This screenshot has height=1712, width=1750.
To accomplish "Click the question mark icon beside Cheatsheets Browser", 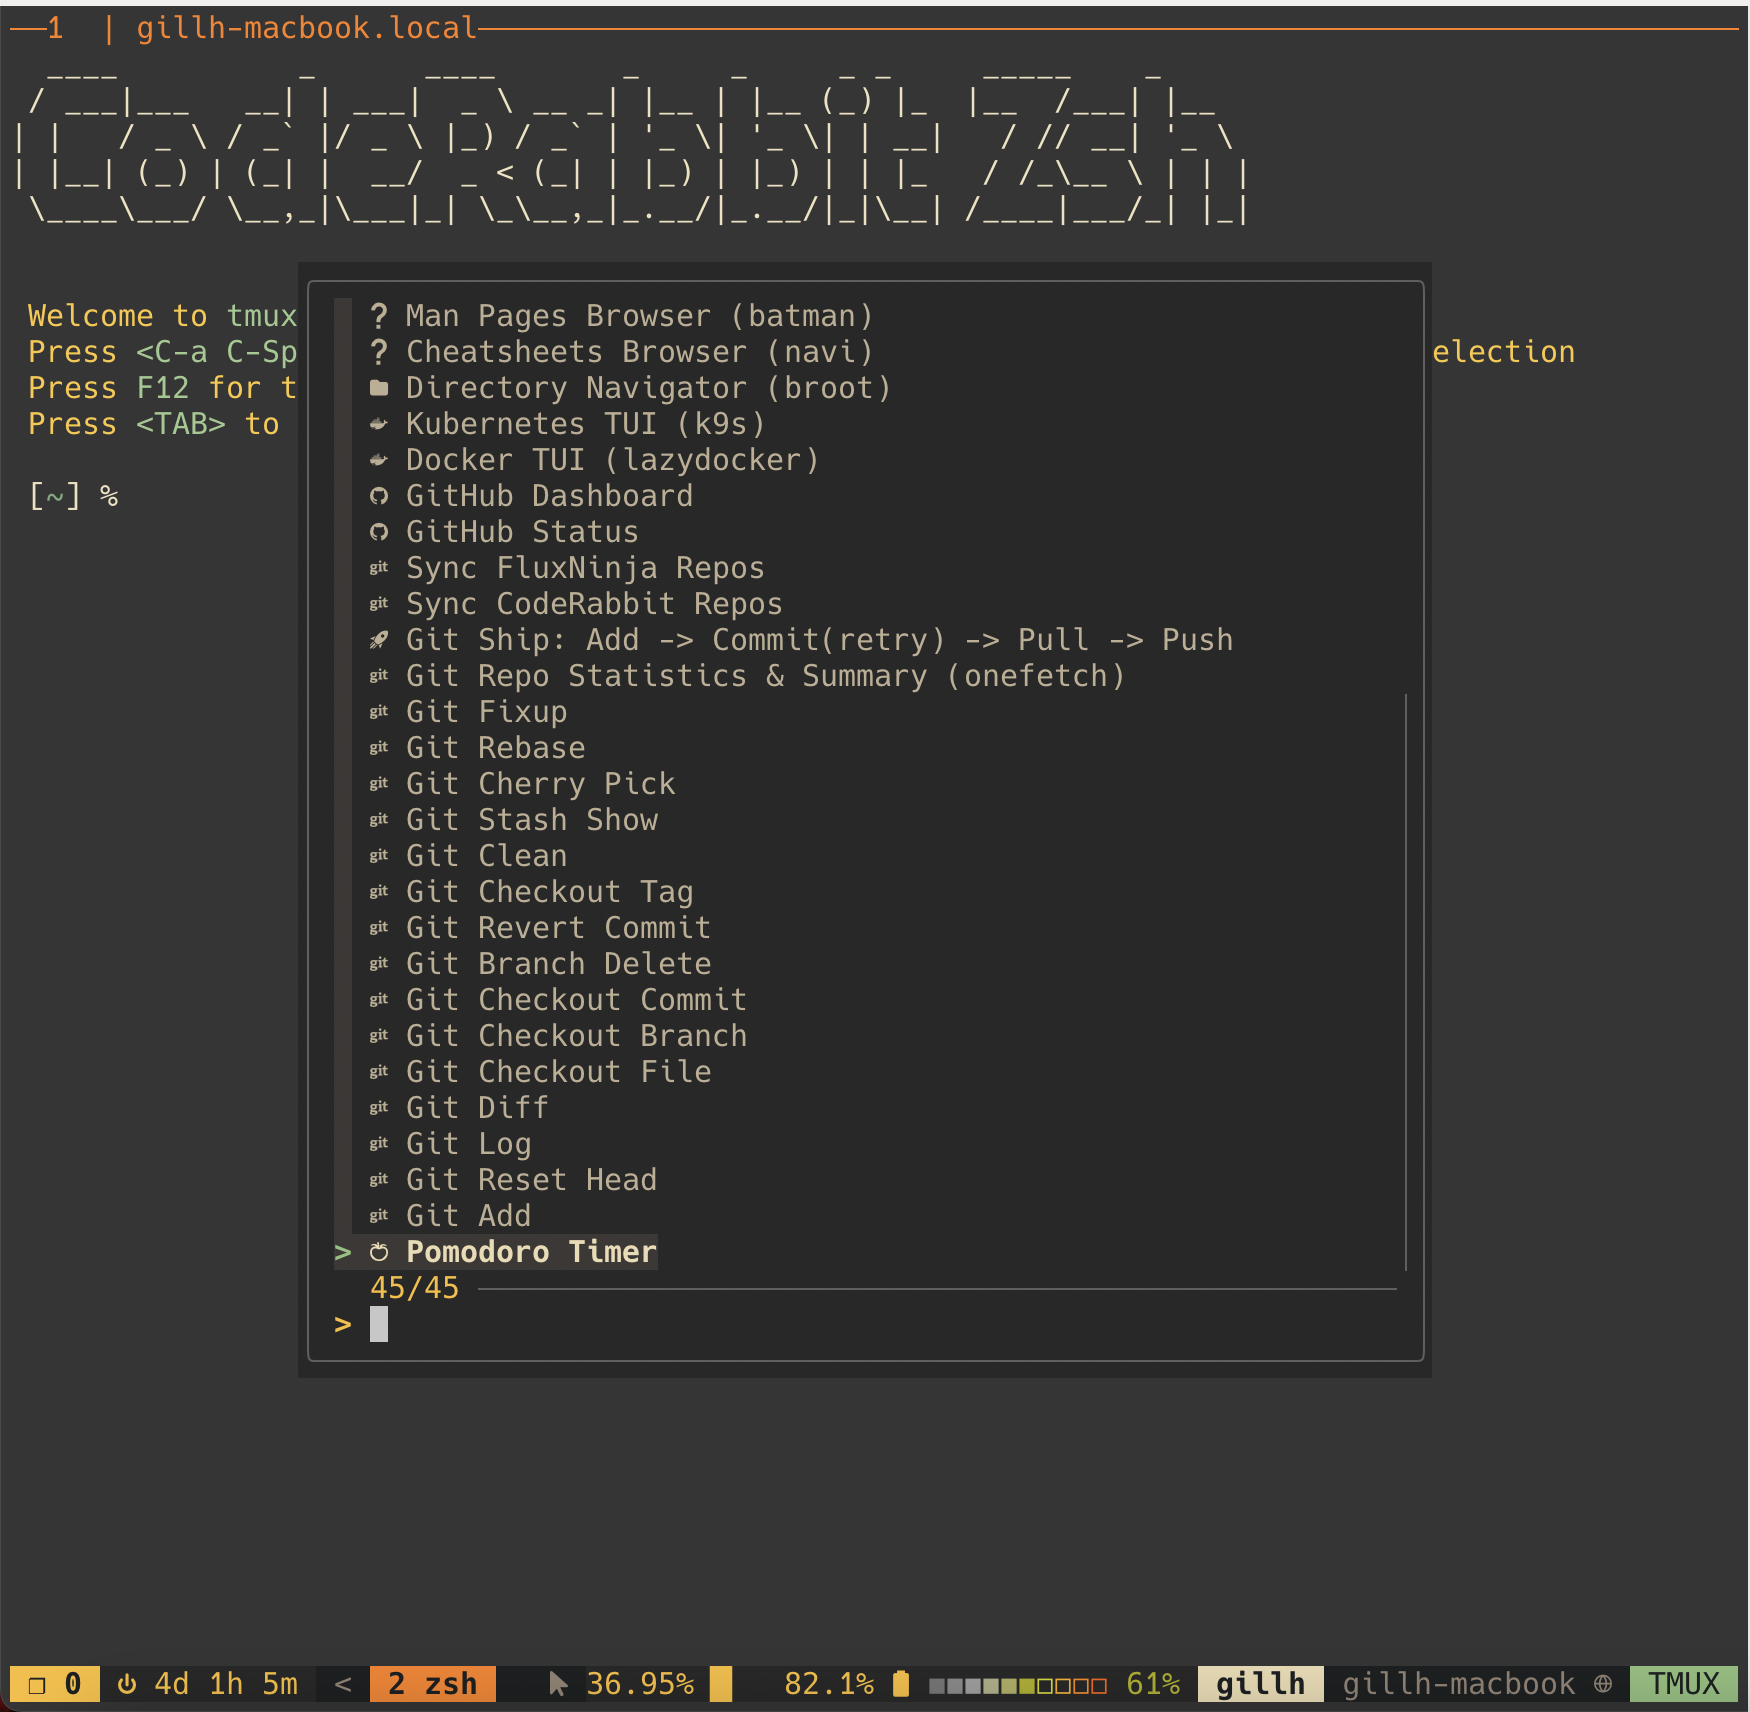I will (x=379, y=352).
